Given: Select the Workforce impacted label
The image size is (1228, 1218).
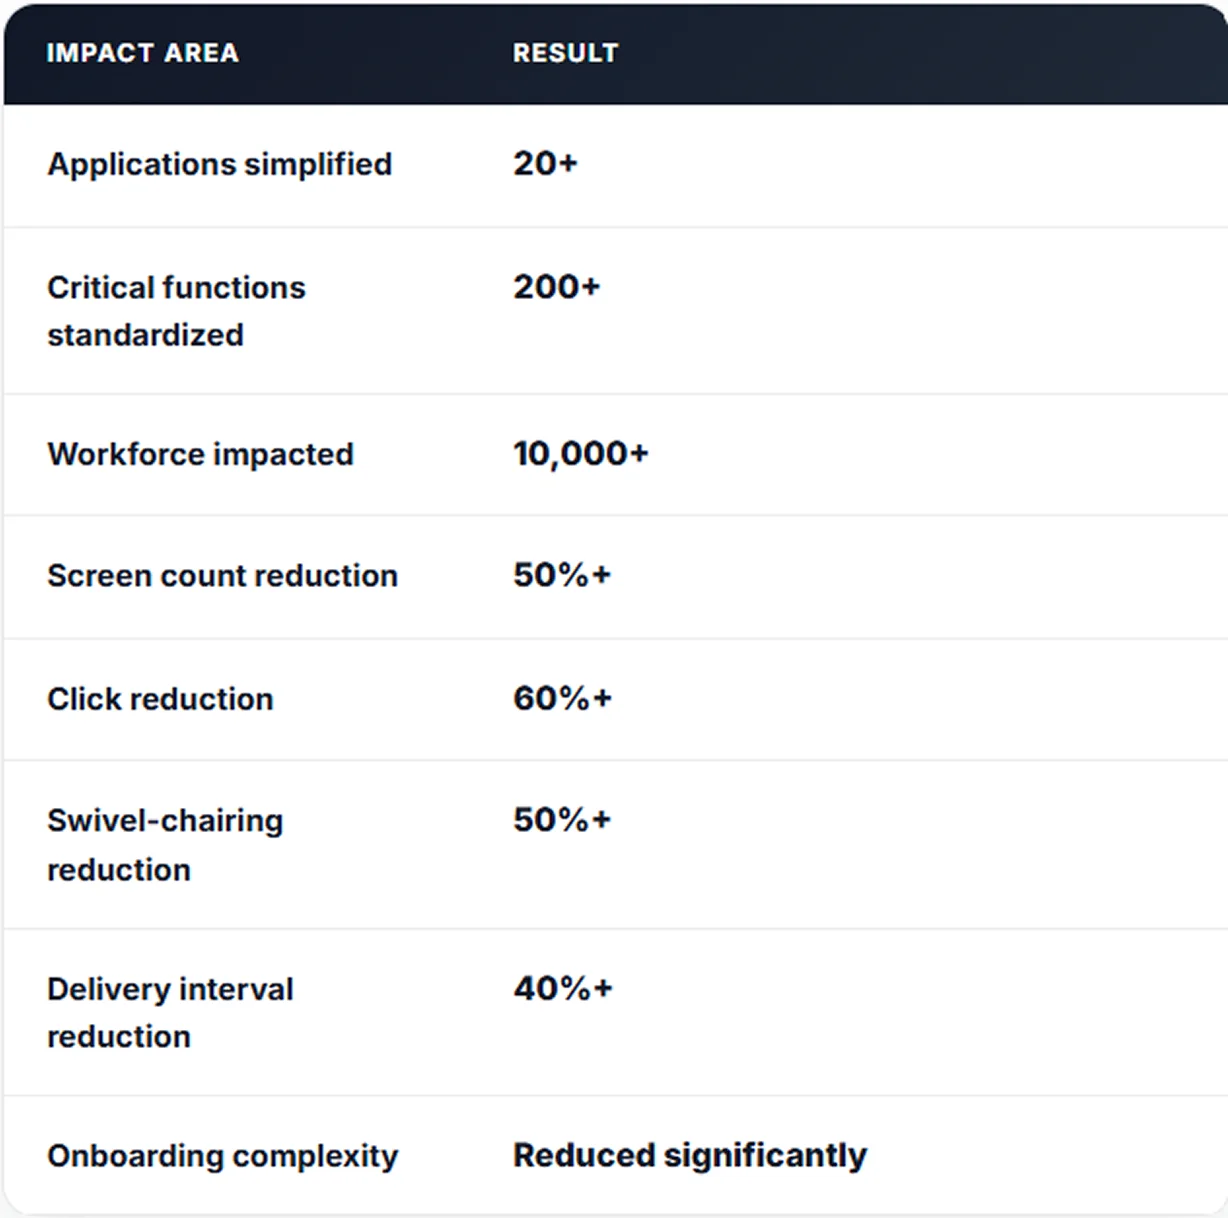Looking at the screenshot, I should coord(200,454).
